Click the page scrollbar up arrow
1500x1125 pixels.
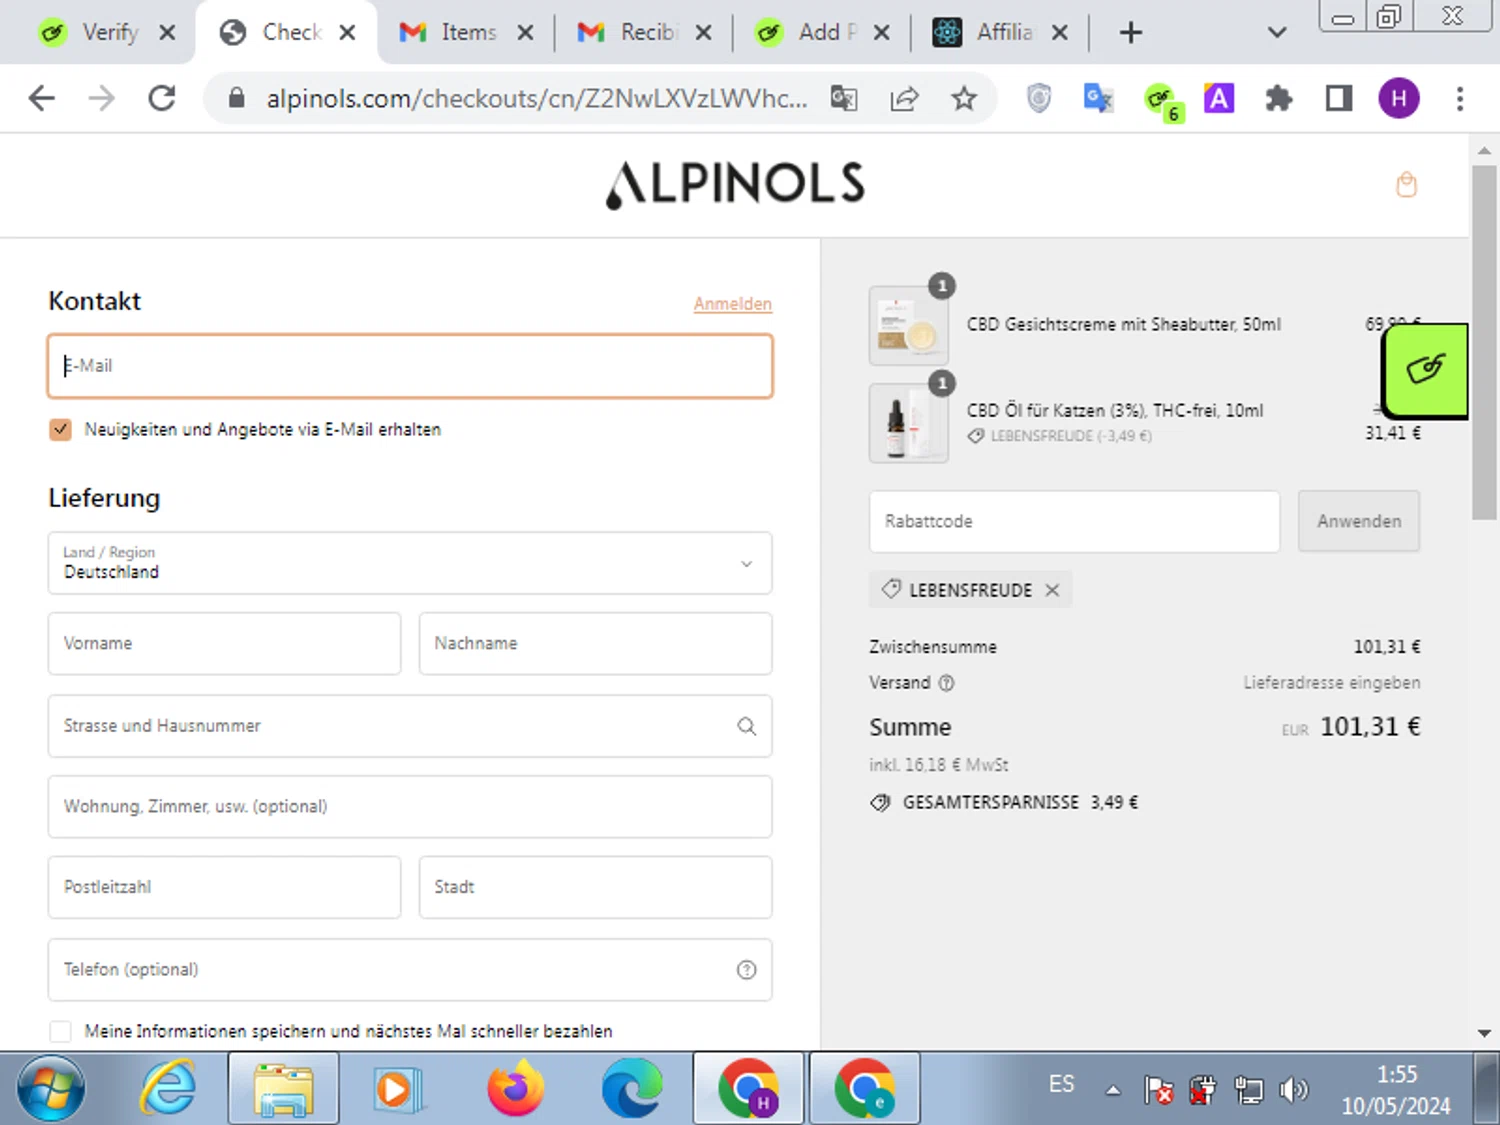pyautogui.click(x=1484, y=150)
